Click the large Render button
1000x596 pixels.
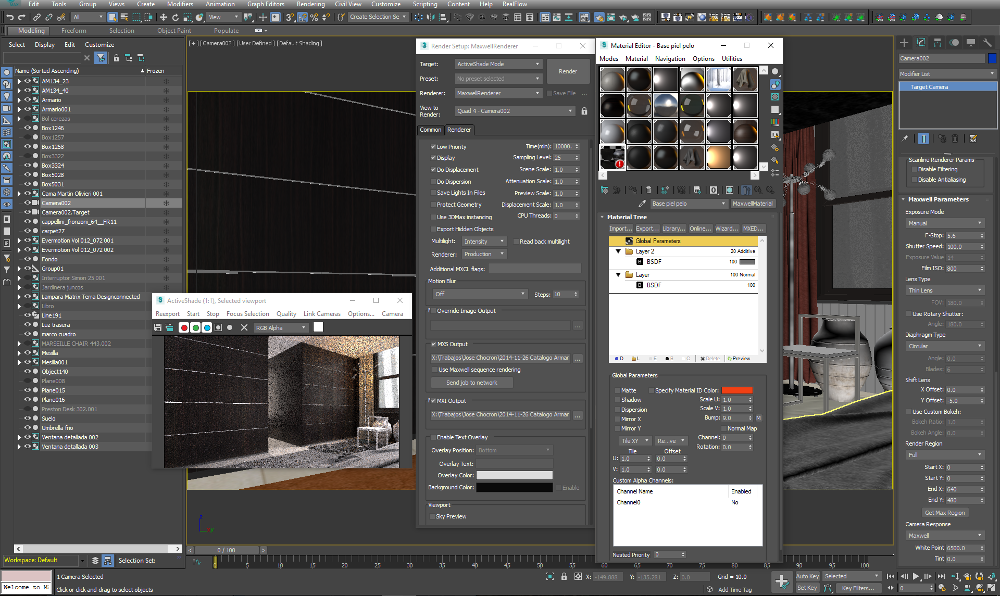click(x=567, y=71)
